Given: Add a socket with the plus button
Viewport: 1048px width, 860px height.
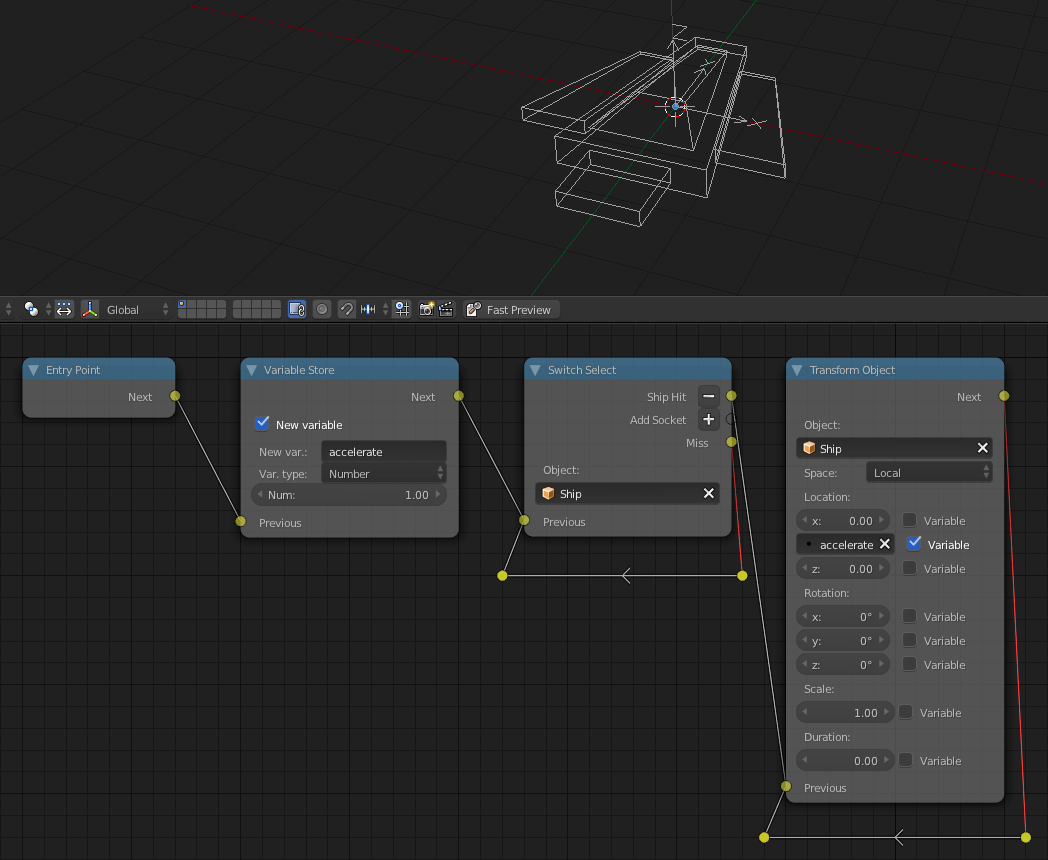Looking at the screenshot, I should 708,420.
